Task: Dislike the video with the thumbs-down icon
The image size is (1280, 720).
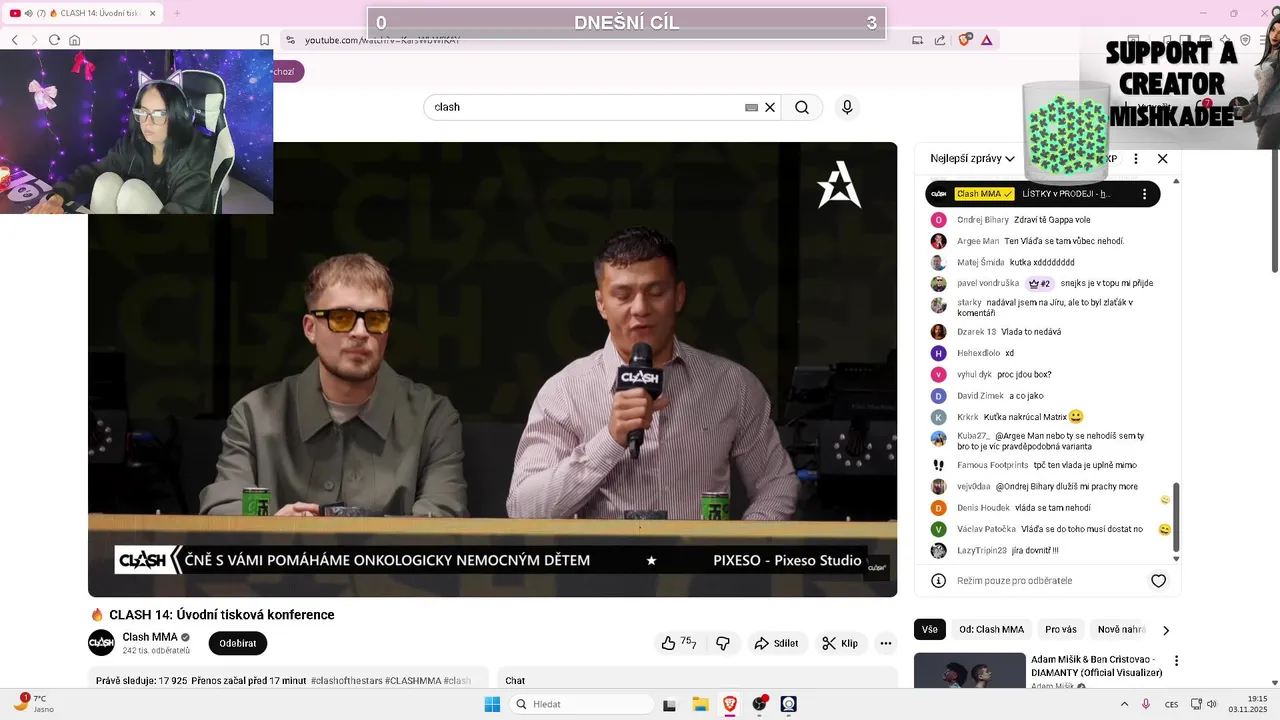Action: (x=723, y=643)
